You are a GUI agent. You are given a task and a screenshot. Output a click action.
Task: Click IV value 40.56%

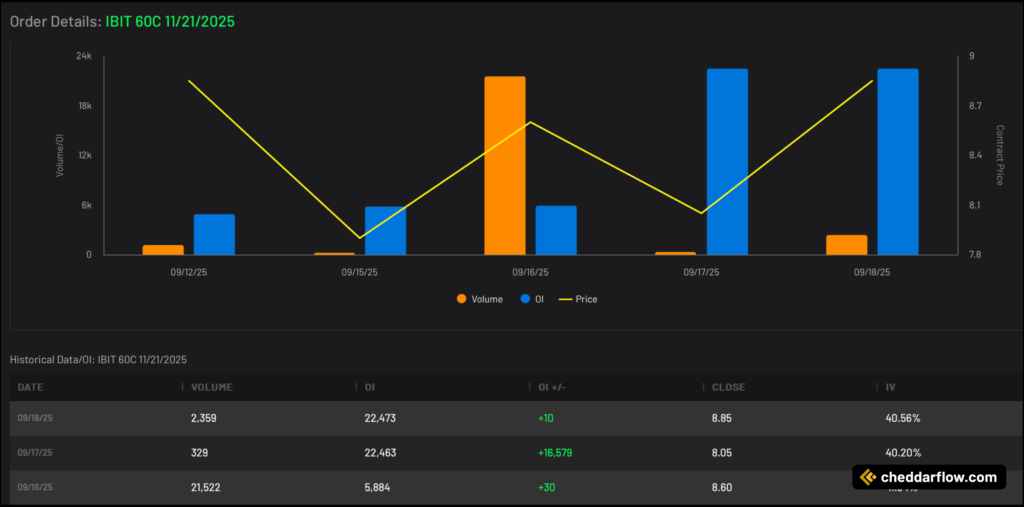tap(903, 418)
